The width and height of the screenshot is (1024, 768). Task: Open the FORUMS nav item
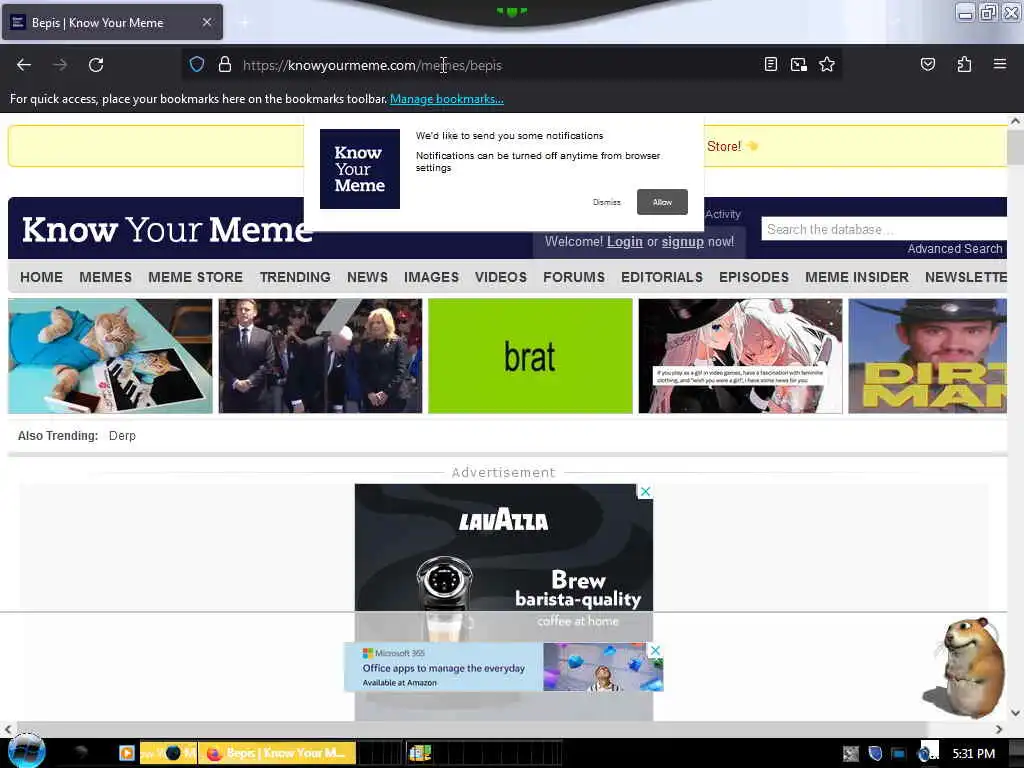[574, 277]
